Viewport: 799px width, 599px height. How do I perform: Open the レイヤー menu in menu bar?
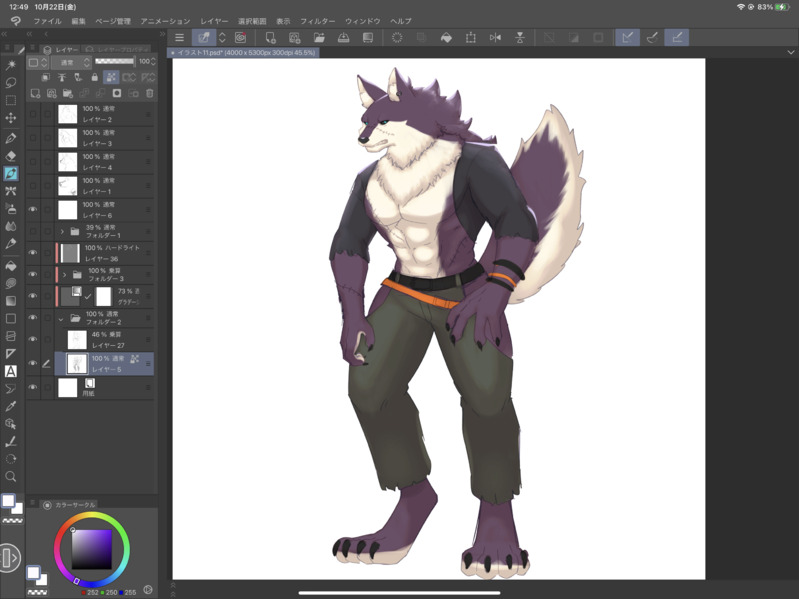(214, 21)
